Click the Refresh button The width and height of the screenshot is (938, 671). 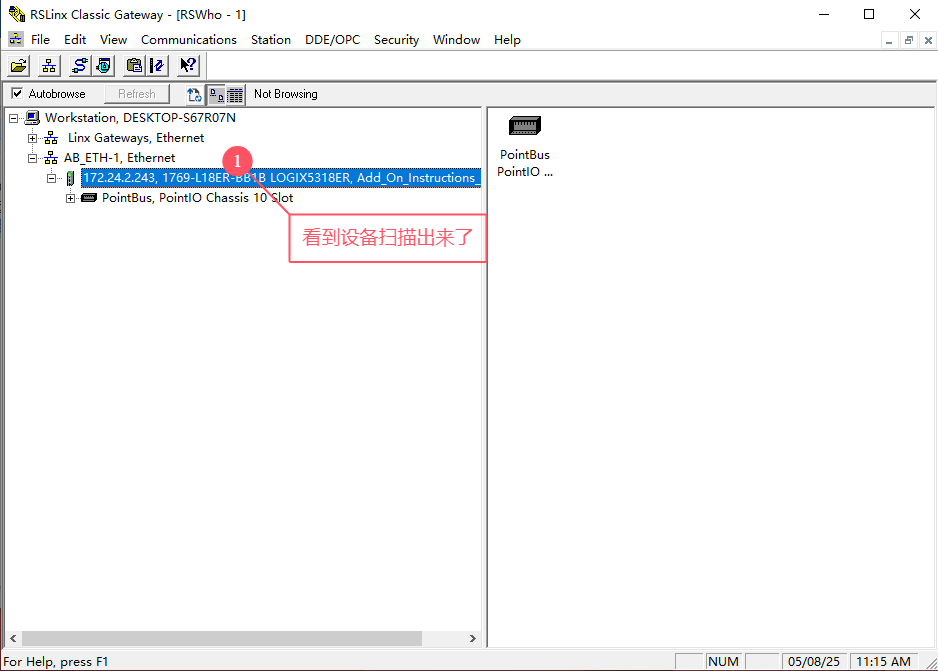point(136,94)
